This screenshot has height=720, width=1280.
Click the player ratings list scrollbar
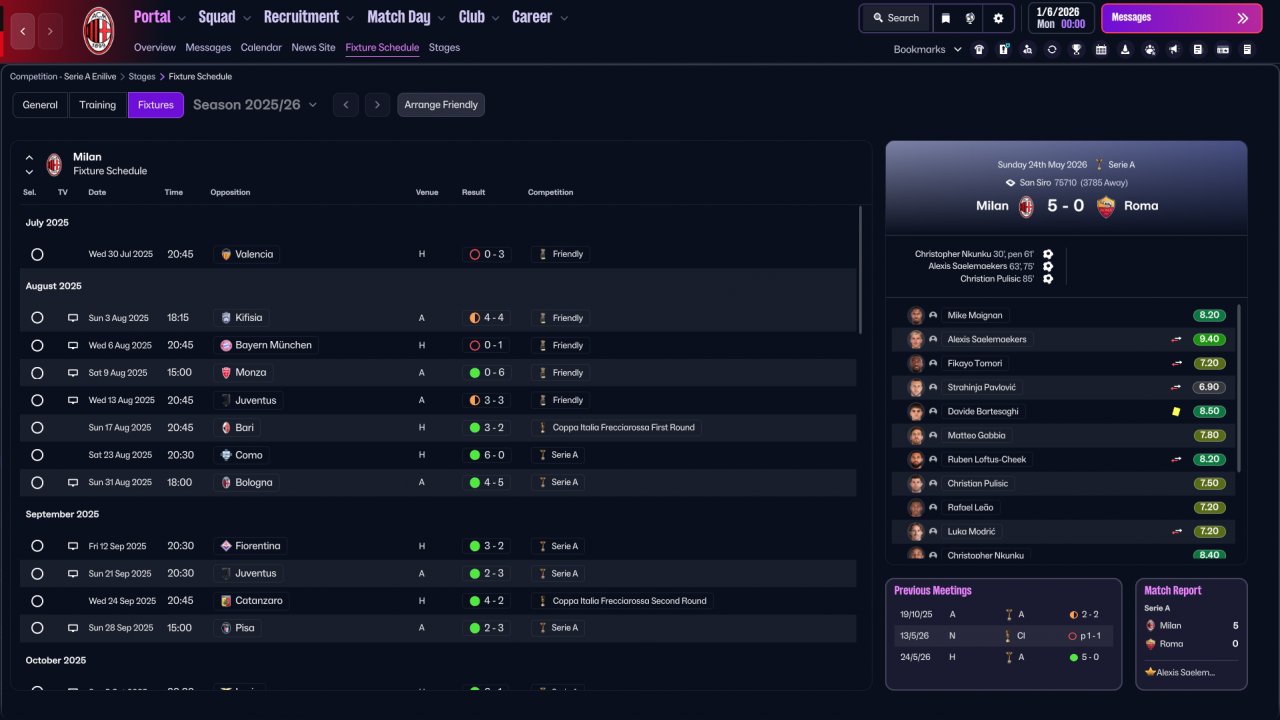[x=1239, y=388]
